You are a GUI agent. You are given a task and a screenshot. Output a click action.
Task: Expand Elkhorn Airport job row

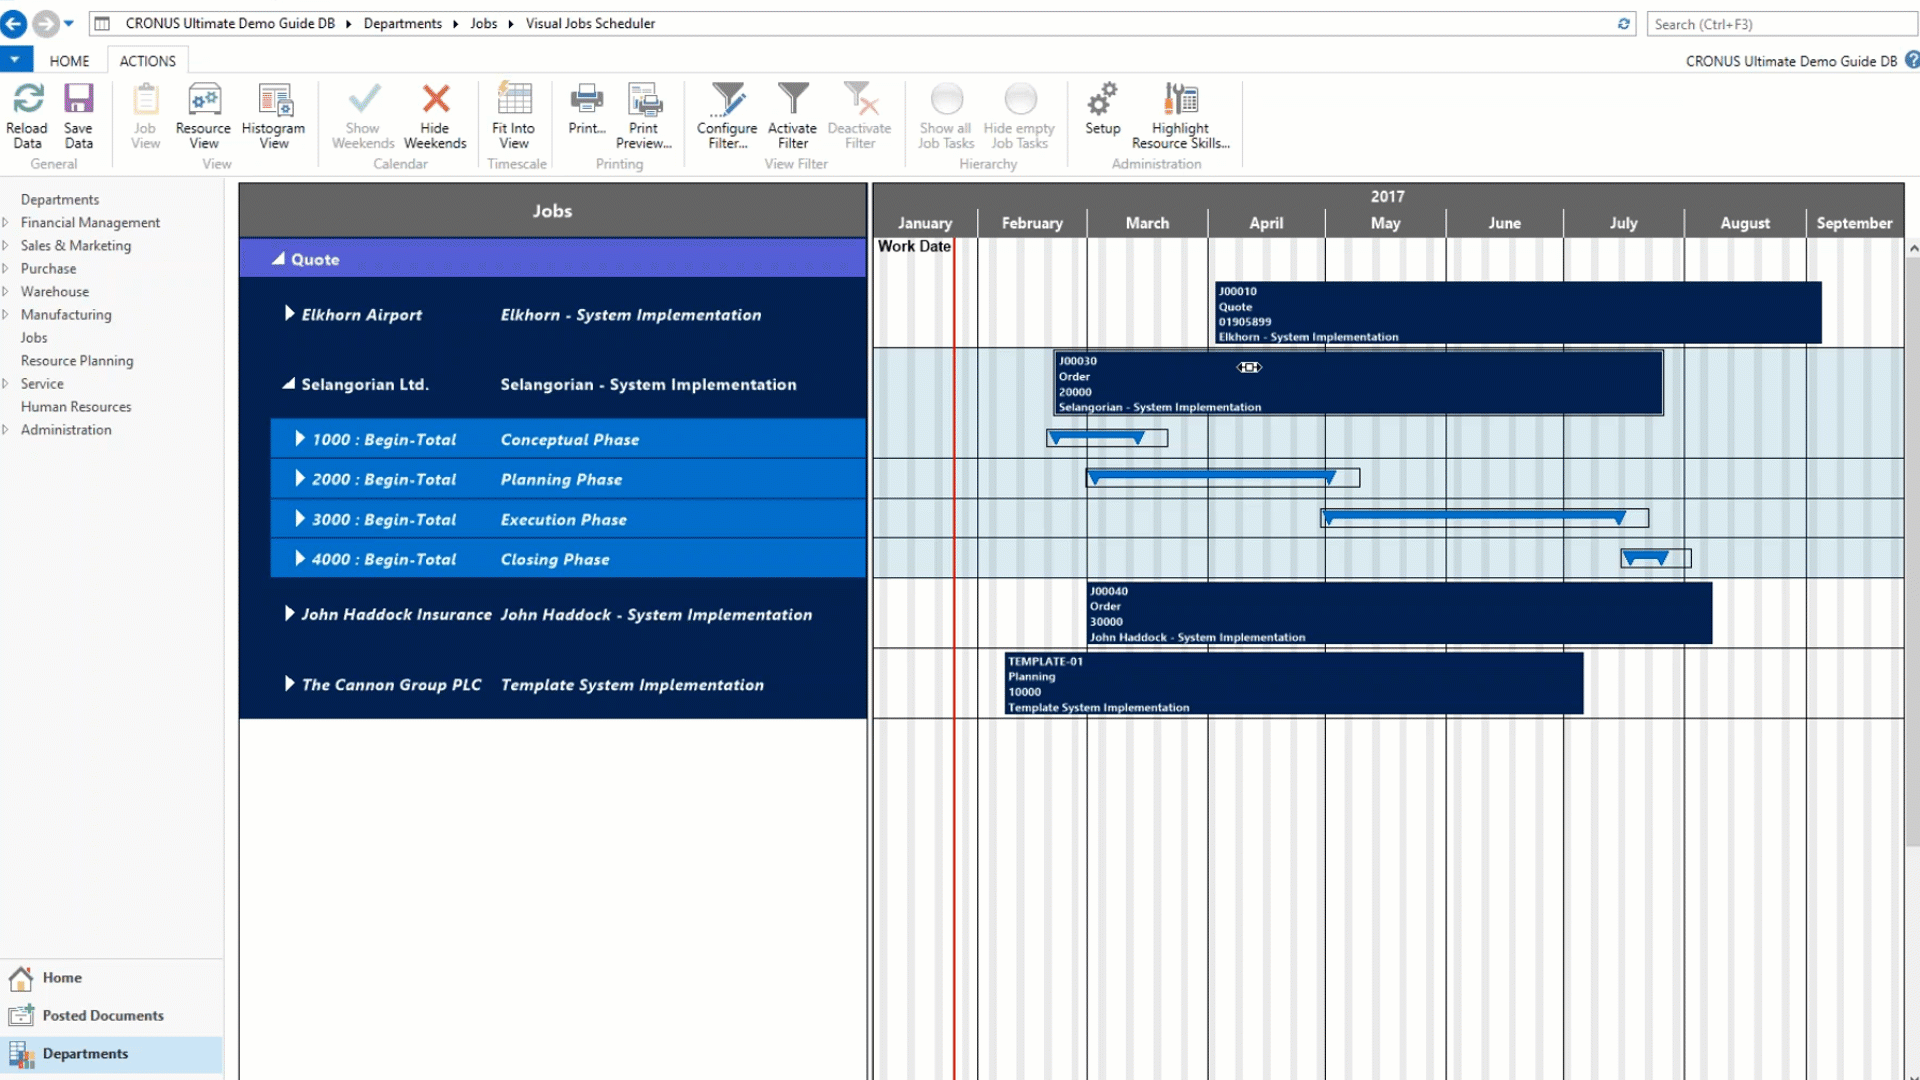point(290,313)
